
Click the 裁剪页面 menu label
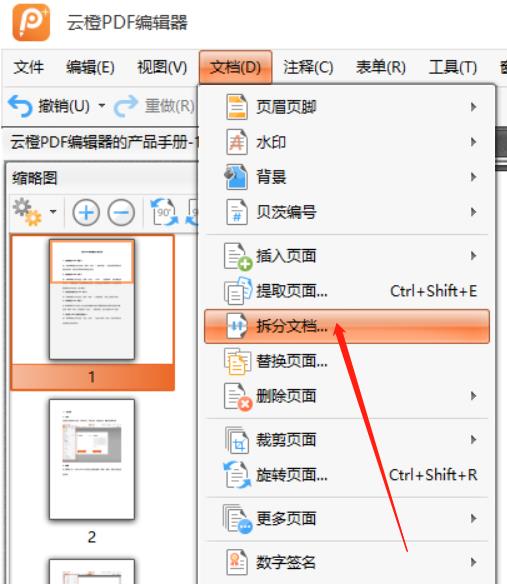pos(286,440)
